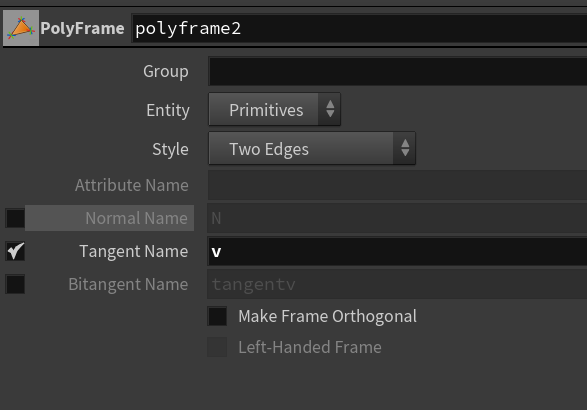Image resolution: width=587 pixels, height=410 pixels.
Task: Click the Normal Name label
Action: (136, 218)
